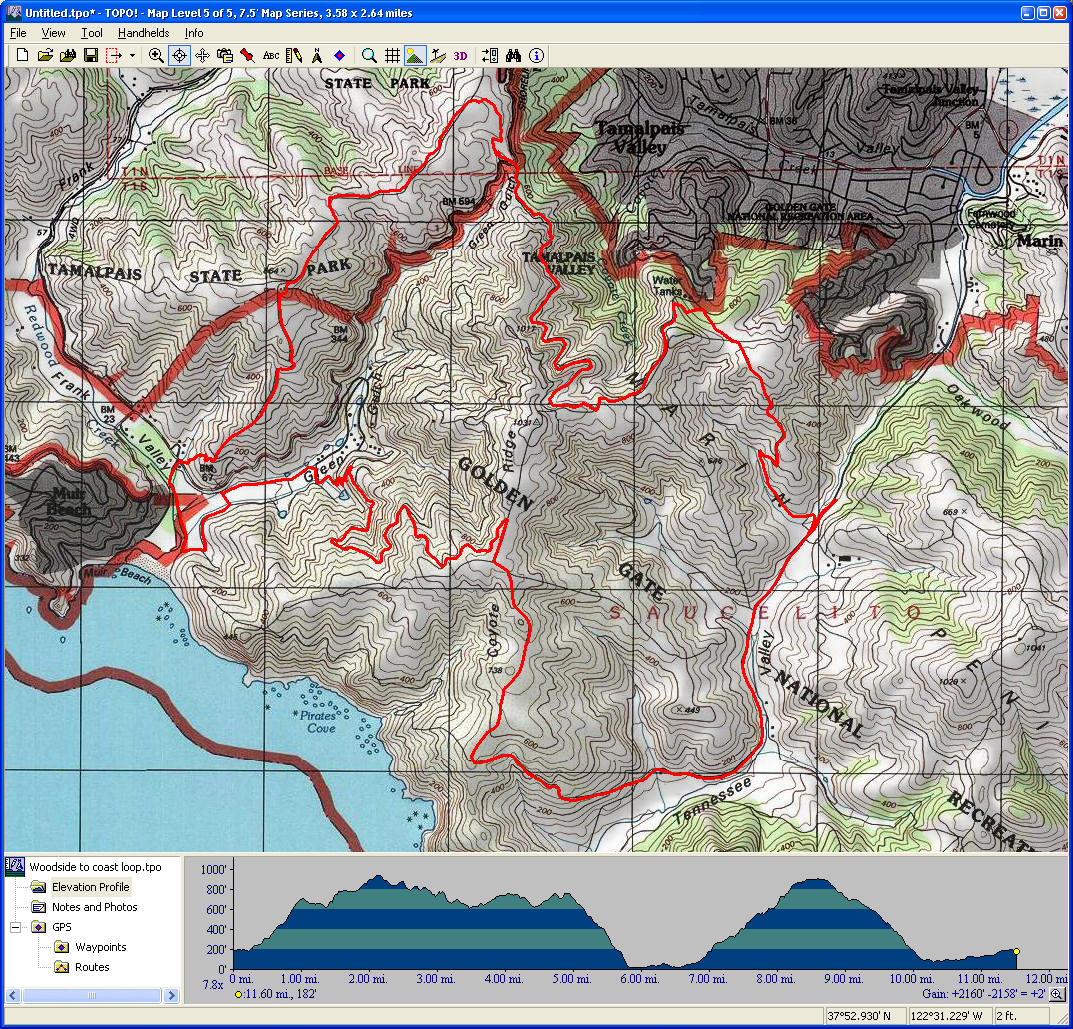This screenshot has width=1073, height=1029.
Task: Open the dropdown arrow beside export icon
Action: tap(132, 56)
